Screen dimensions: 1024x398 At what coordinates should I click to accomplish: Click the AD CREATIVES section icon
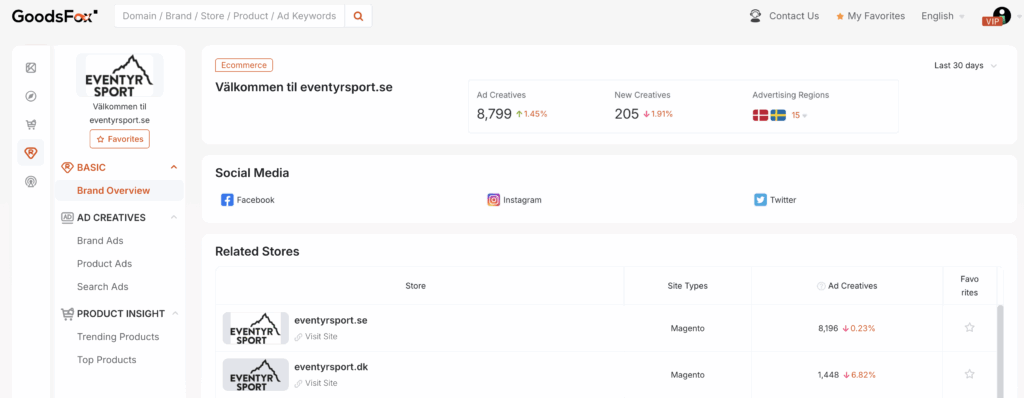[x=67, y=217]
